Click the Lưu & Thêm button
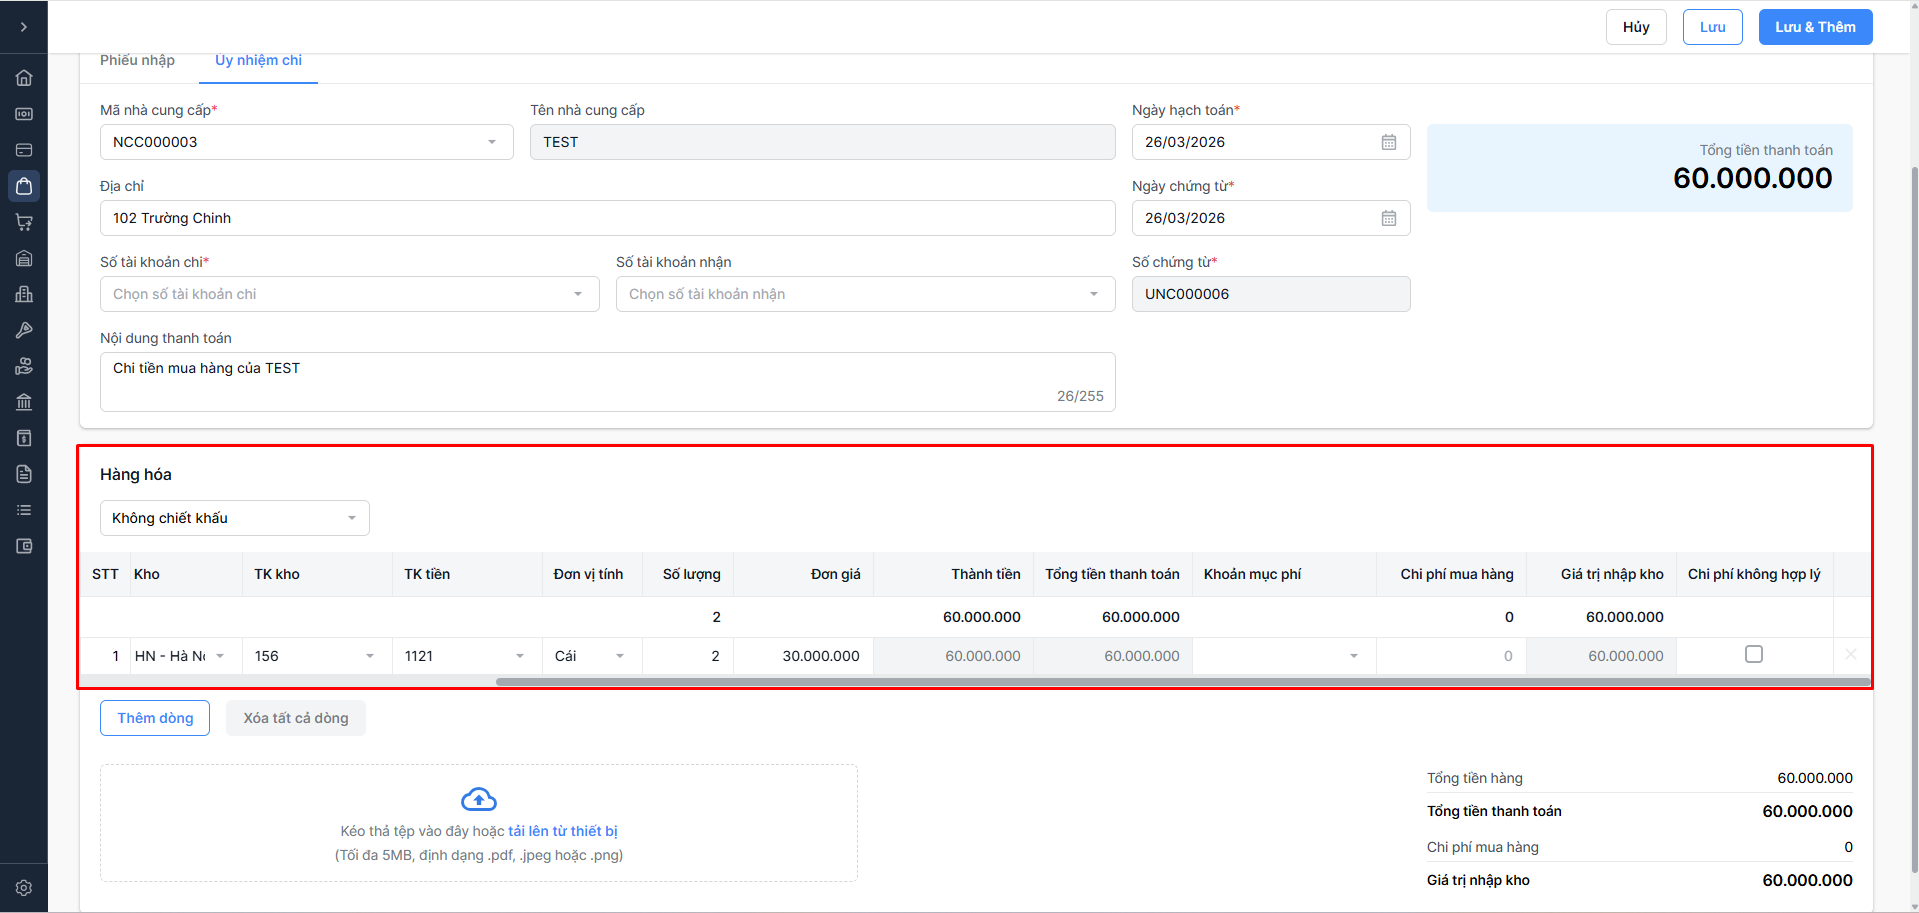The height and width of the screenshot is (913, 1919). click(x=1815, y=27)
